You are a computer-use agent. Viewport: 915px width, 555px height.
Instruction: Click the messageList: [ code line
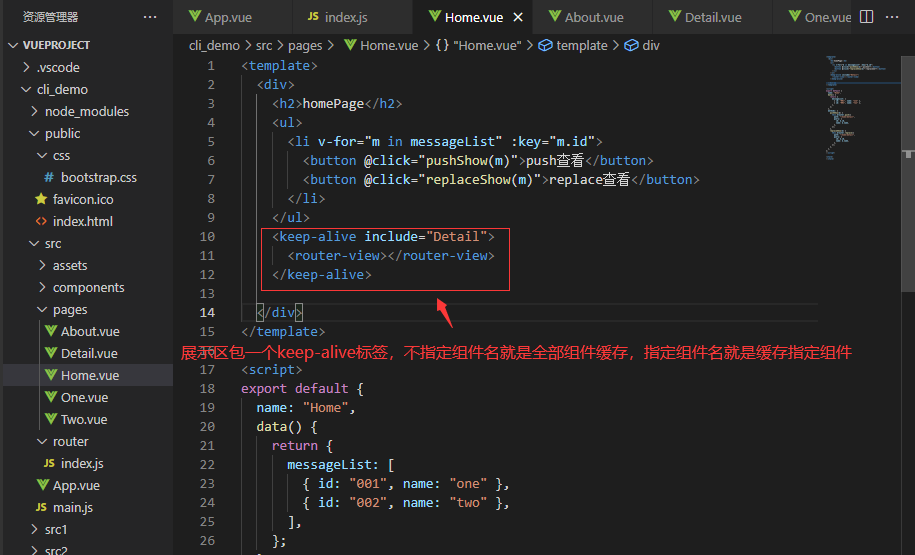point(341,465)
